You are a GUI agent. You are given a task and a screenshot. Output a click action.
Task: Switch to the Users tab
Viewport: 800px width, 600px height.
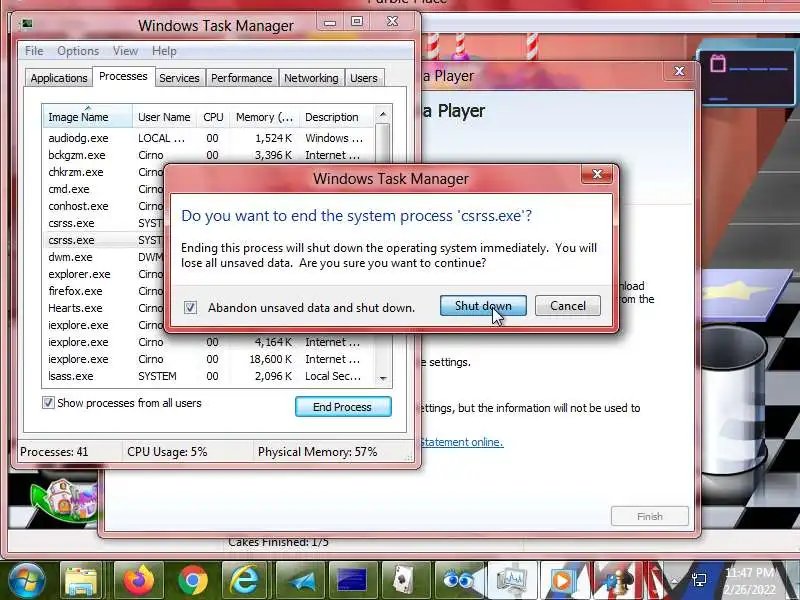(x=364, y=78)
